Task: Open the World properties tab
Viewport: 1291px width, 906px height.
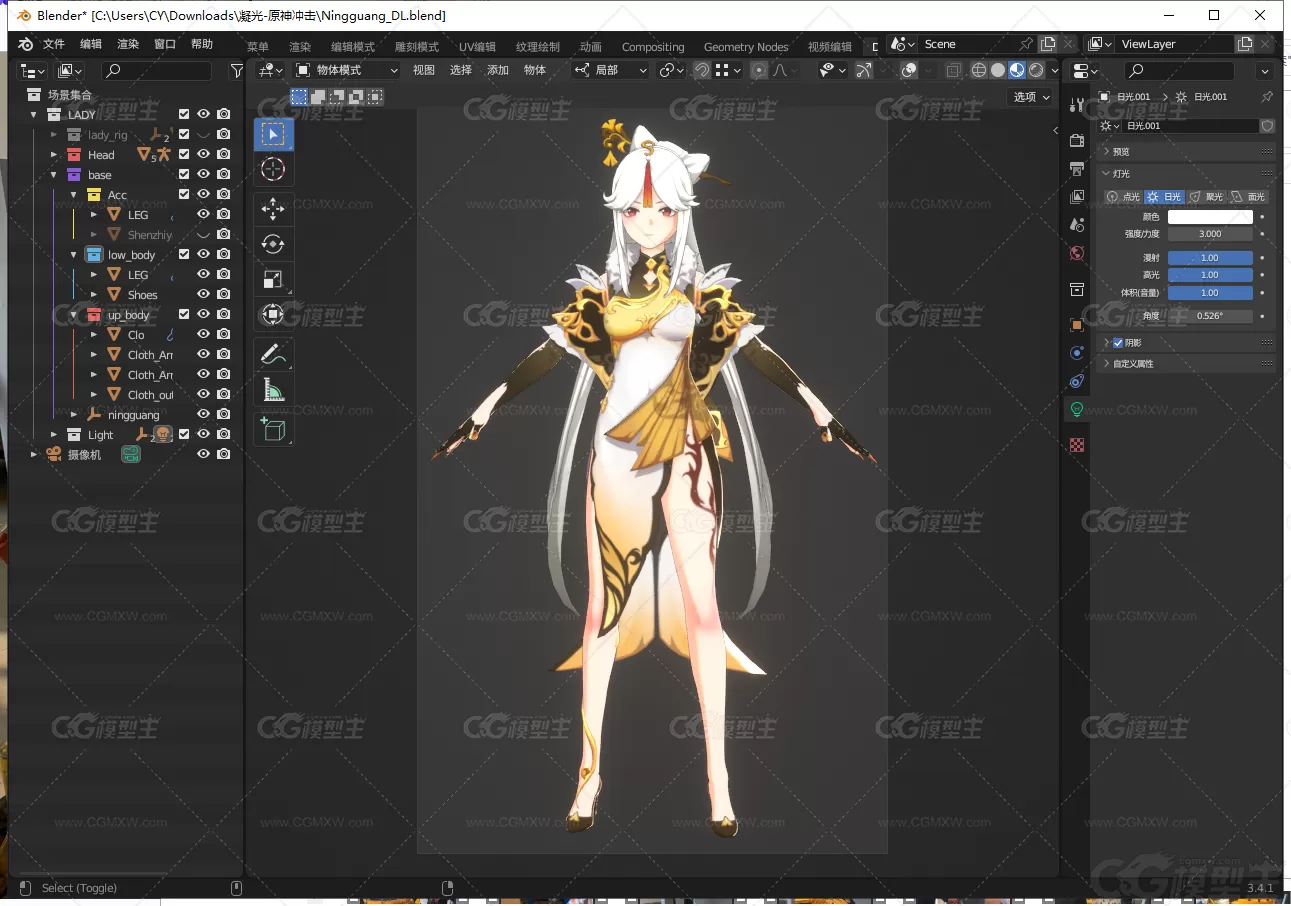Action: [x=1077, y=253]
